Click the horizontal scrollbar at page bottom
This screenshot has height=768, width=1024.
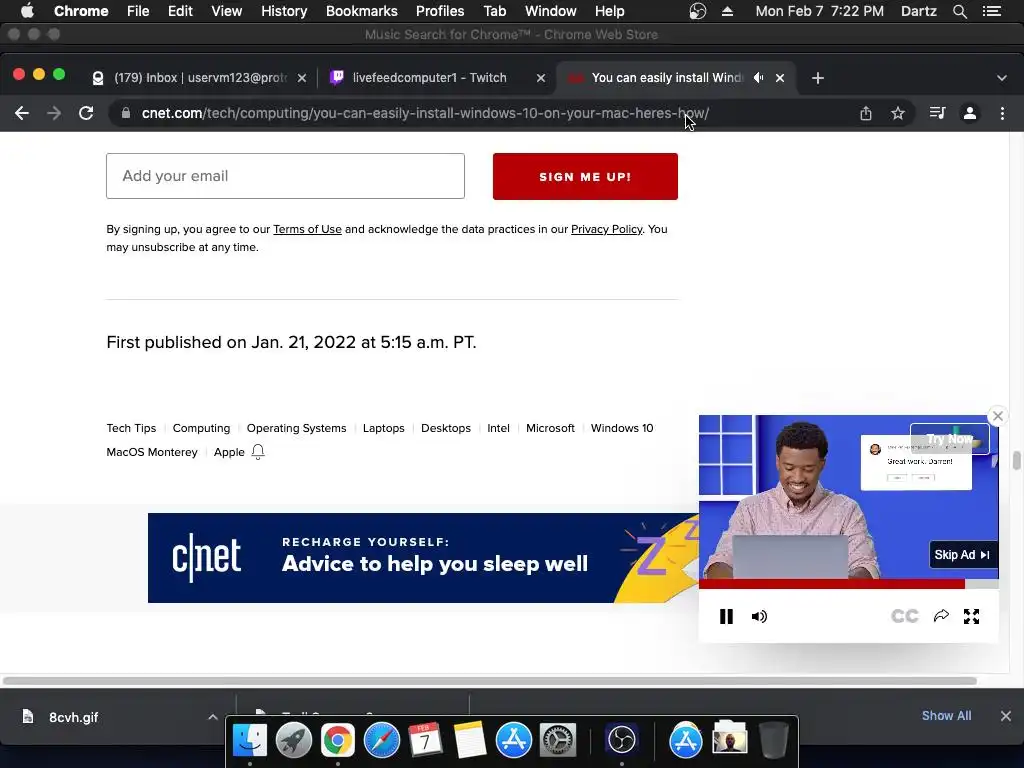490,680
